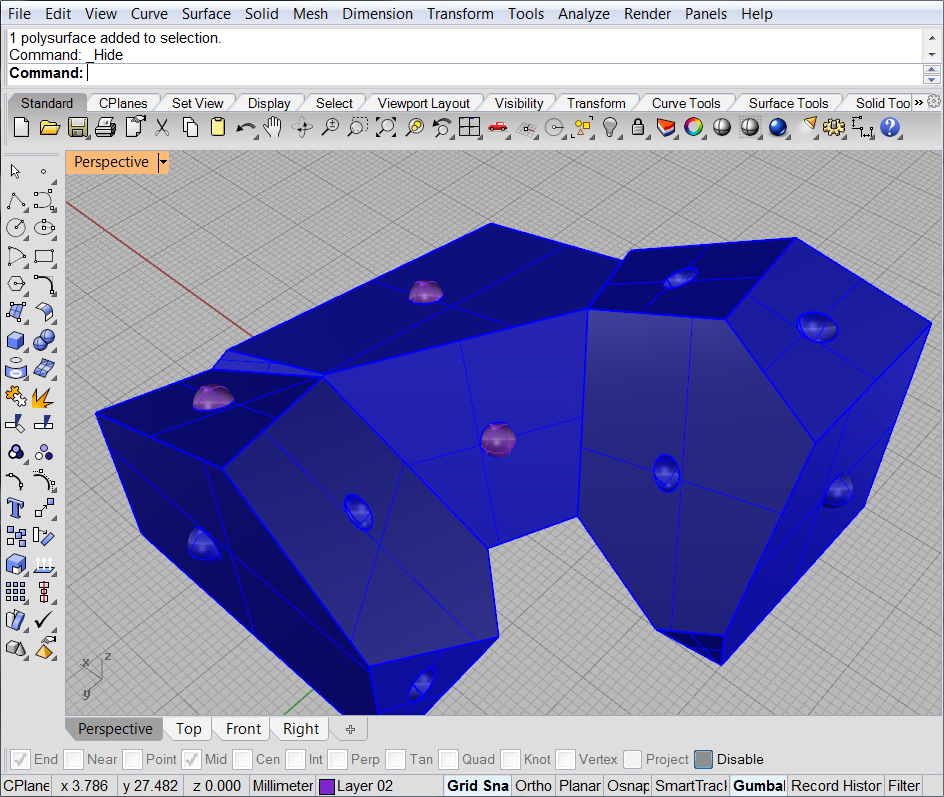The image size is (944, 797).
Task: Switch to the Curve Tools tab
Action: click(x=686, y=104)
